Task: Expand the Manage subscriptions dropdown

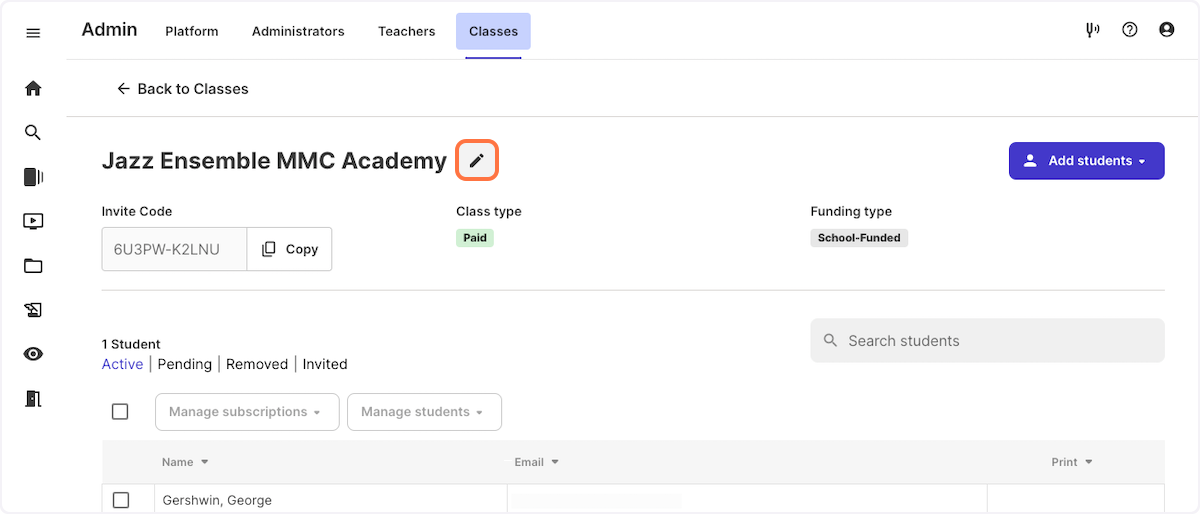Action: (247, 412)
